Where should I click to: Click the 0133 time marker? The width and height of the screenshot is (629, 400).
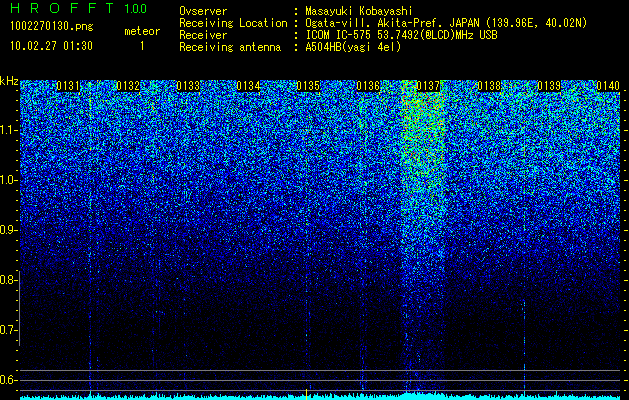point(188,86)
